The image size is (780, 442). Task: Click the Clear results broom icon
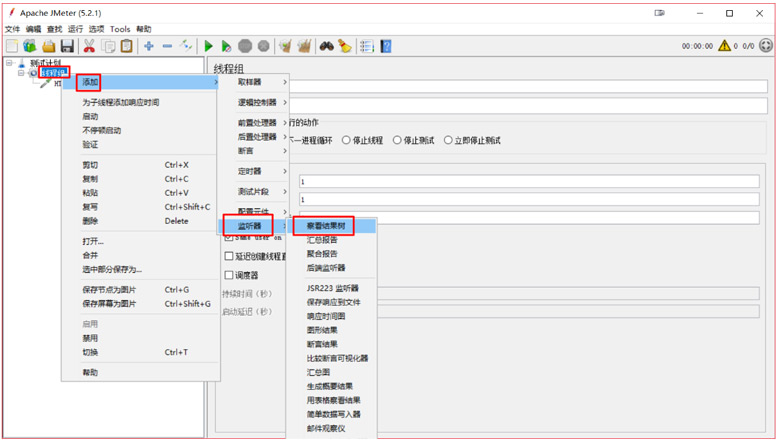point(285,46)
